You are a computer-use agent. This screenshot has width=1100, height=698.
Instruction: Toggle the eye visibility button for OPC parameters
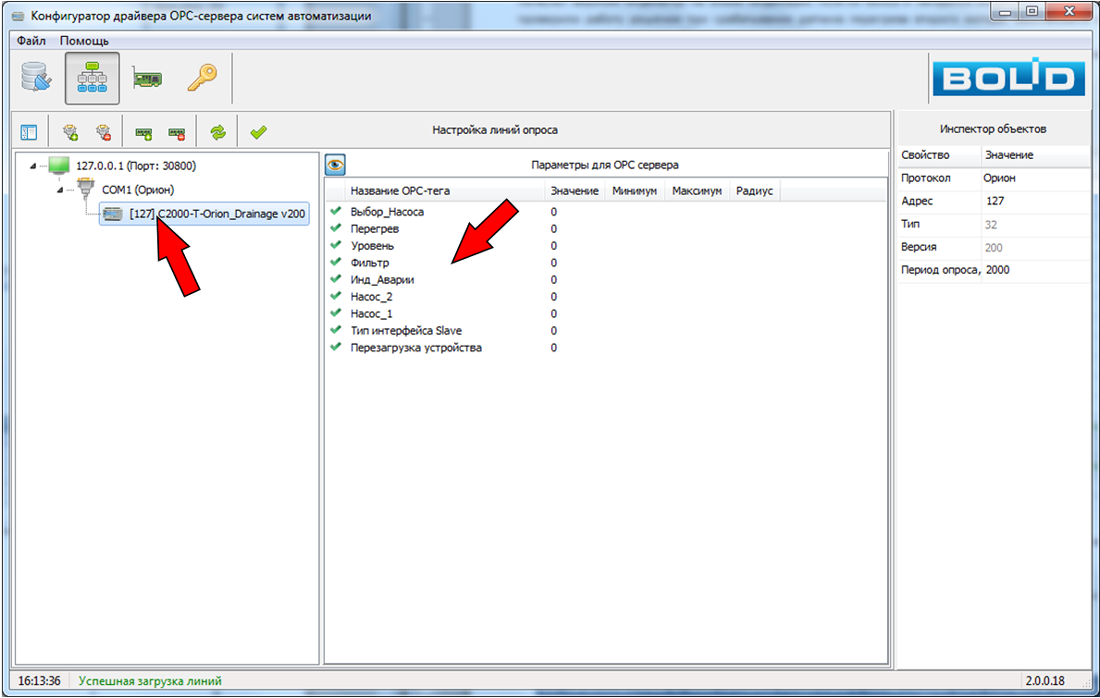point(335,165)
